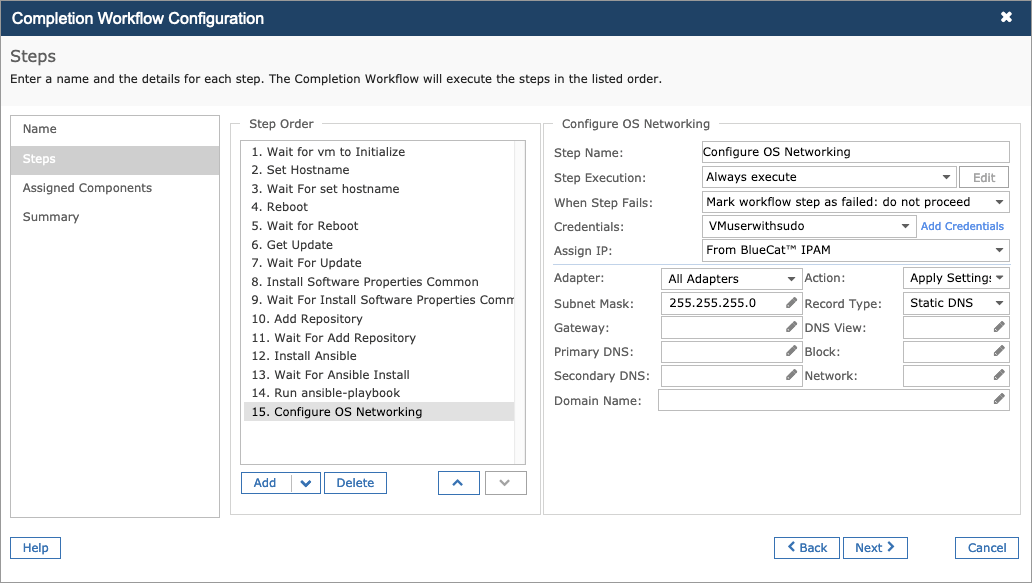Screen dimensions: 1032x583
Task: Select step "1. Wait for vm to Initialize"
Action: (x=379, y=152)
